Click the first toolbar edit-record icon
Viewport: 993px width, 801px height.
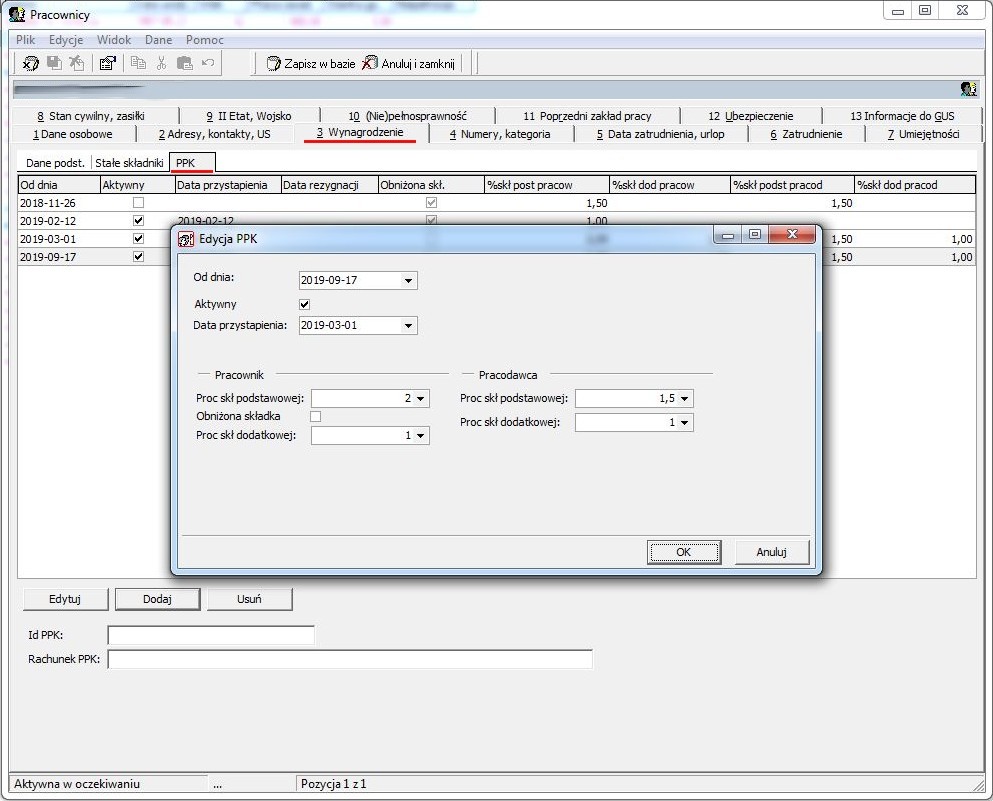pyautogui.click(x=30, y=63)
